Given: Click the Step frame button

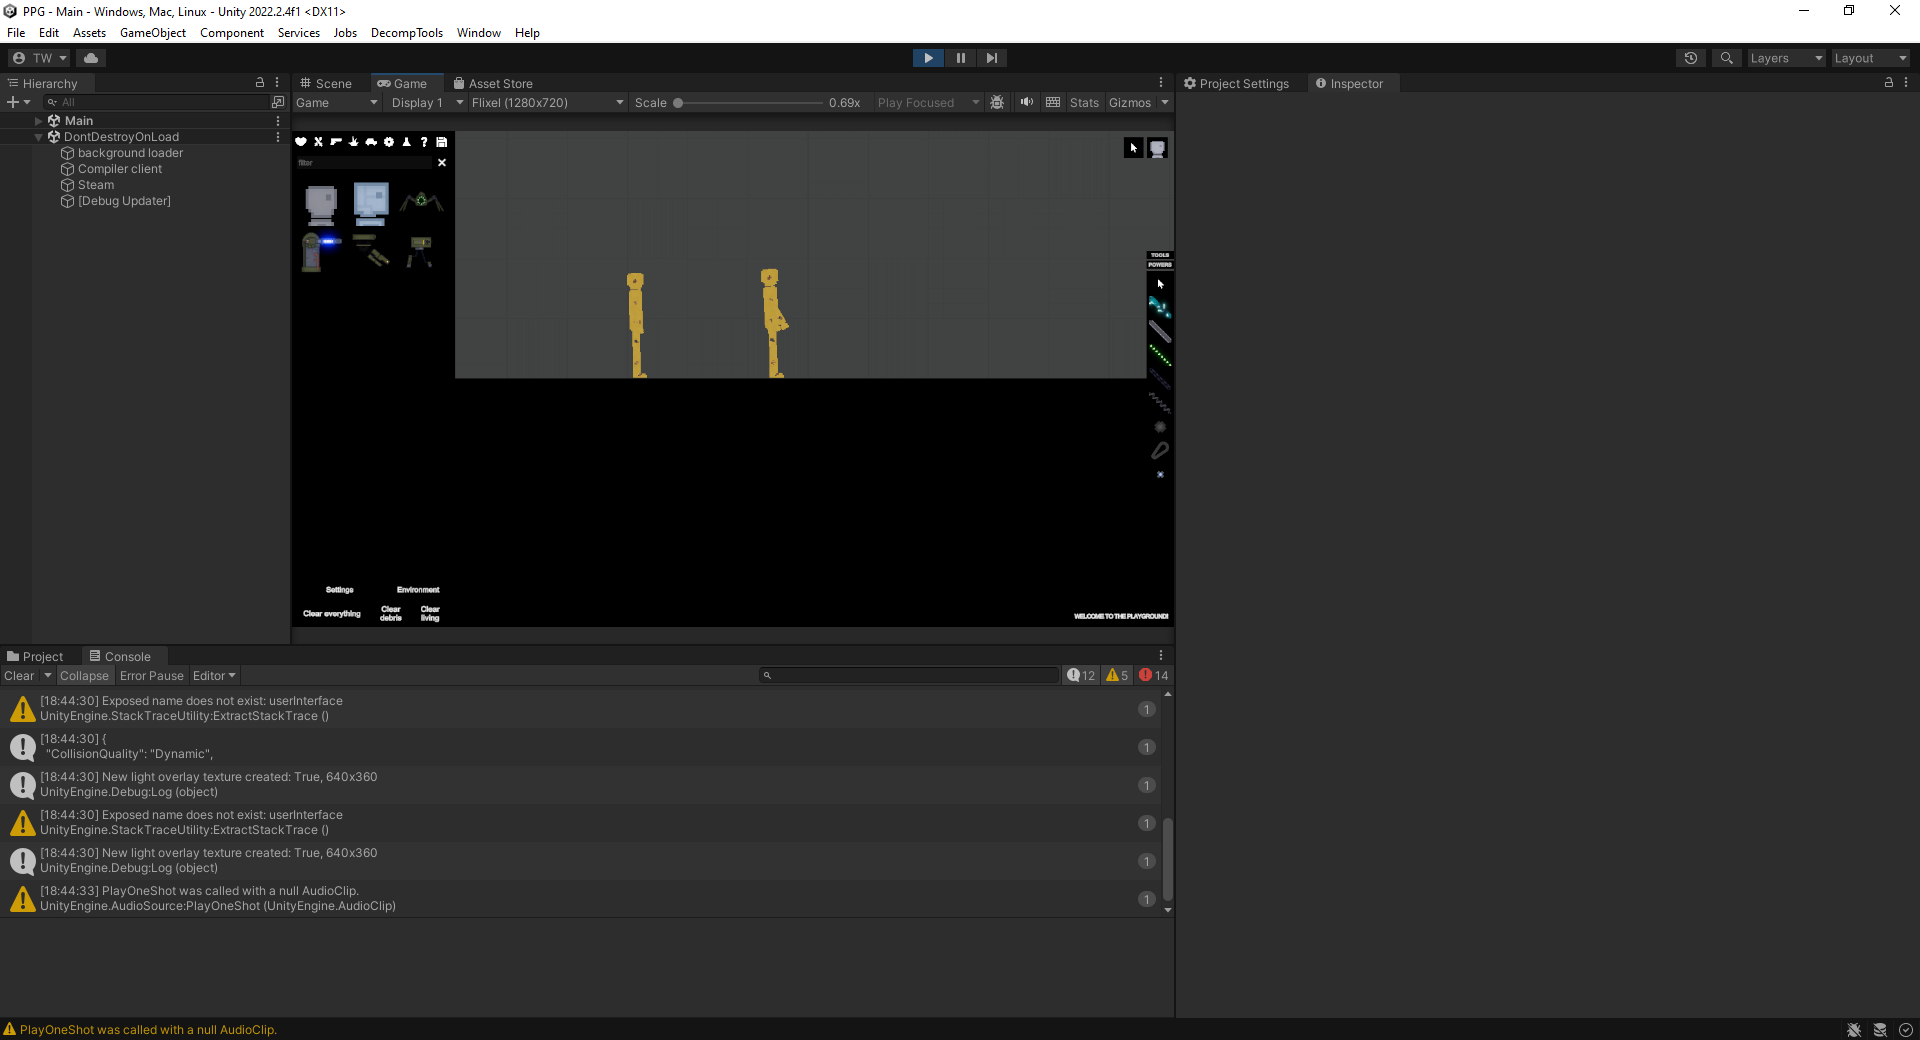Looking at the screenshot, I should pos(991,58).
